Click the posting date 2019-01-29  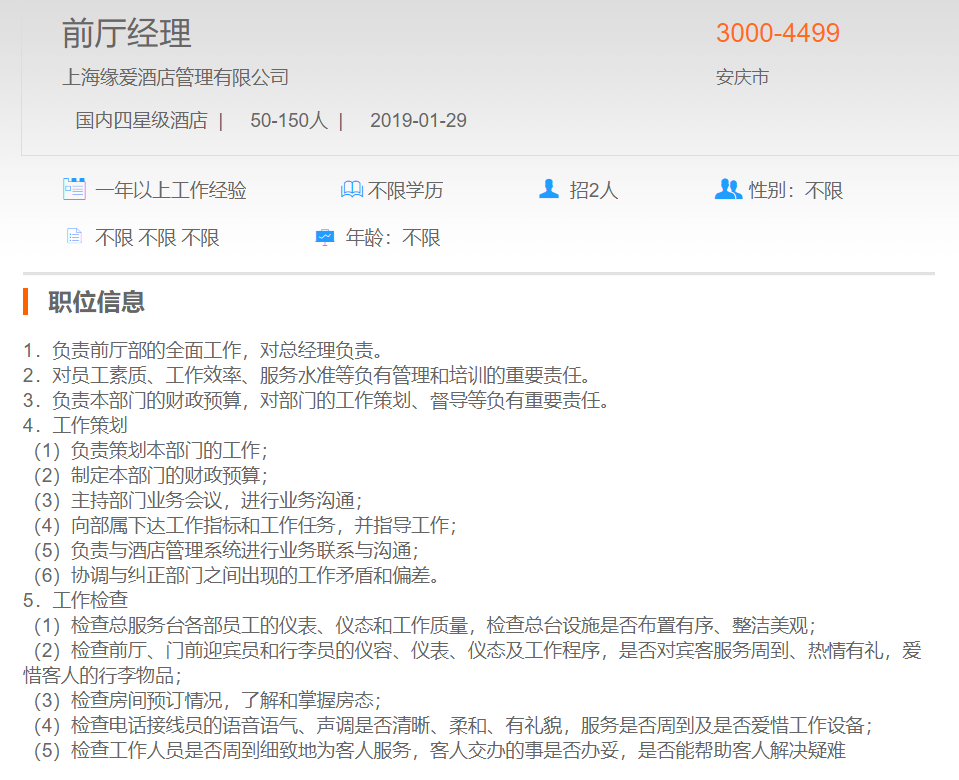click(x=418, y=121)
